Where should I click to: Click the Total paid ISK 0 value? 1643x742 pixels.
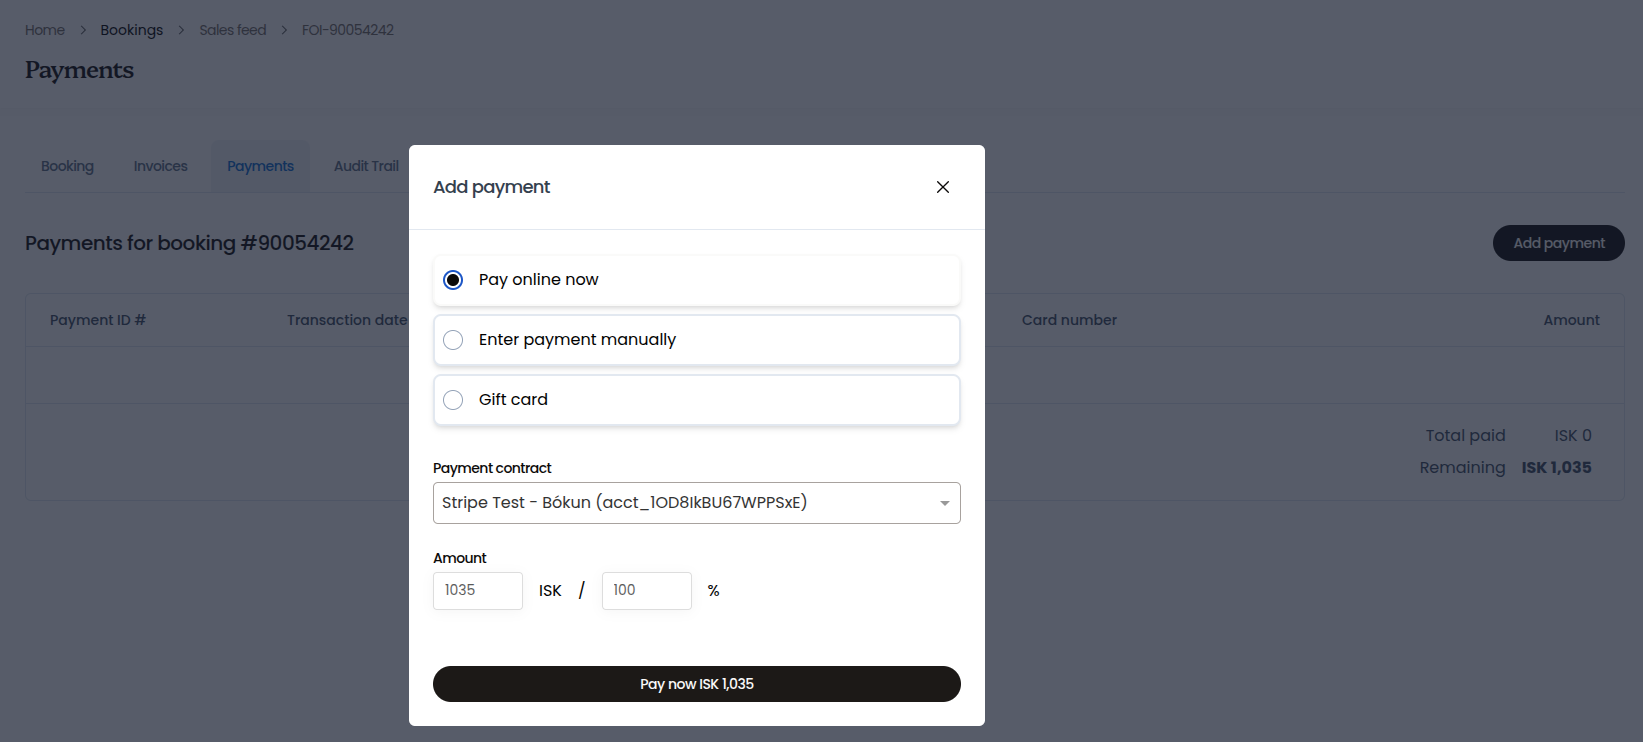click(x=1573, y=436)
